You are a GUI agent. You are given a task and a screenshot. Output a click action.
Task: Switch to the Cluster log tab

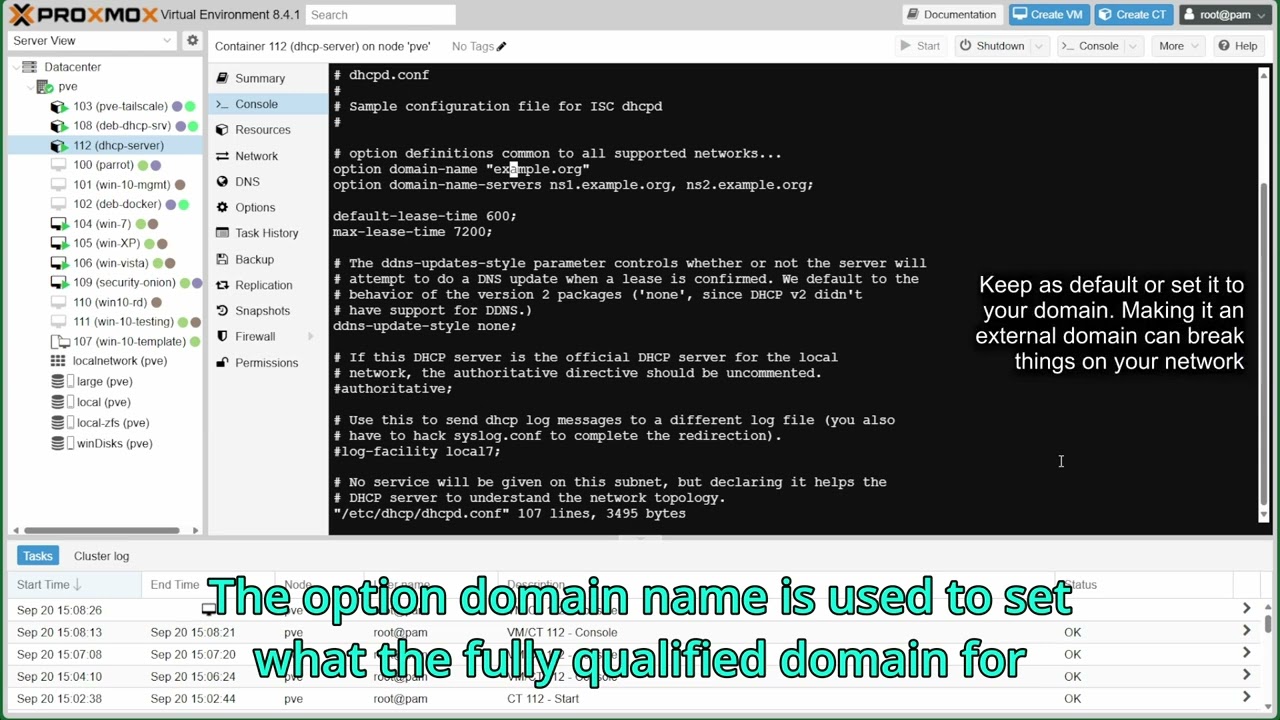101,556
